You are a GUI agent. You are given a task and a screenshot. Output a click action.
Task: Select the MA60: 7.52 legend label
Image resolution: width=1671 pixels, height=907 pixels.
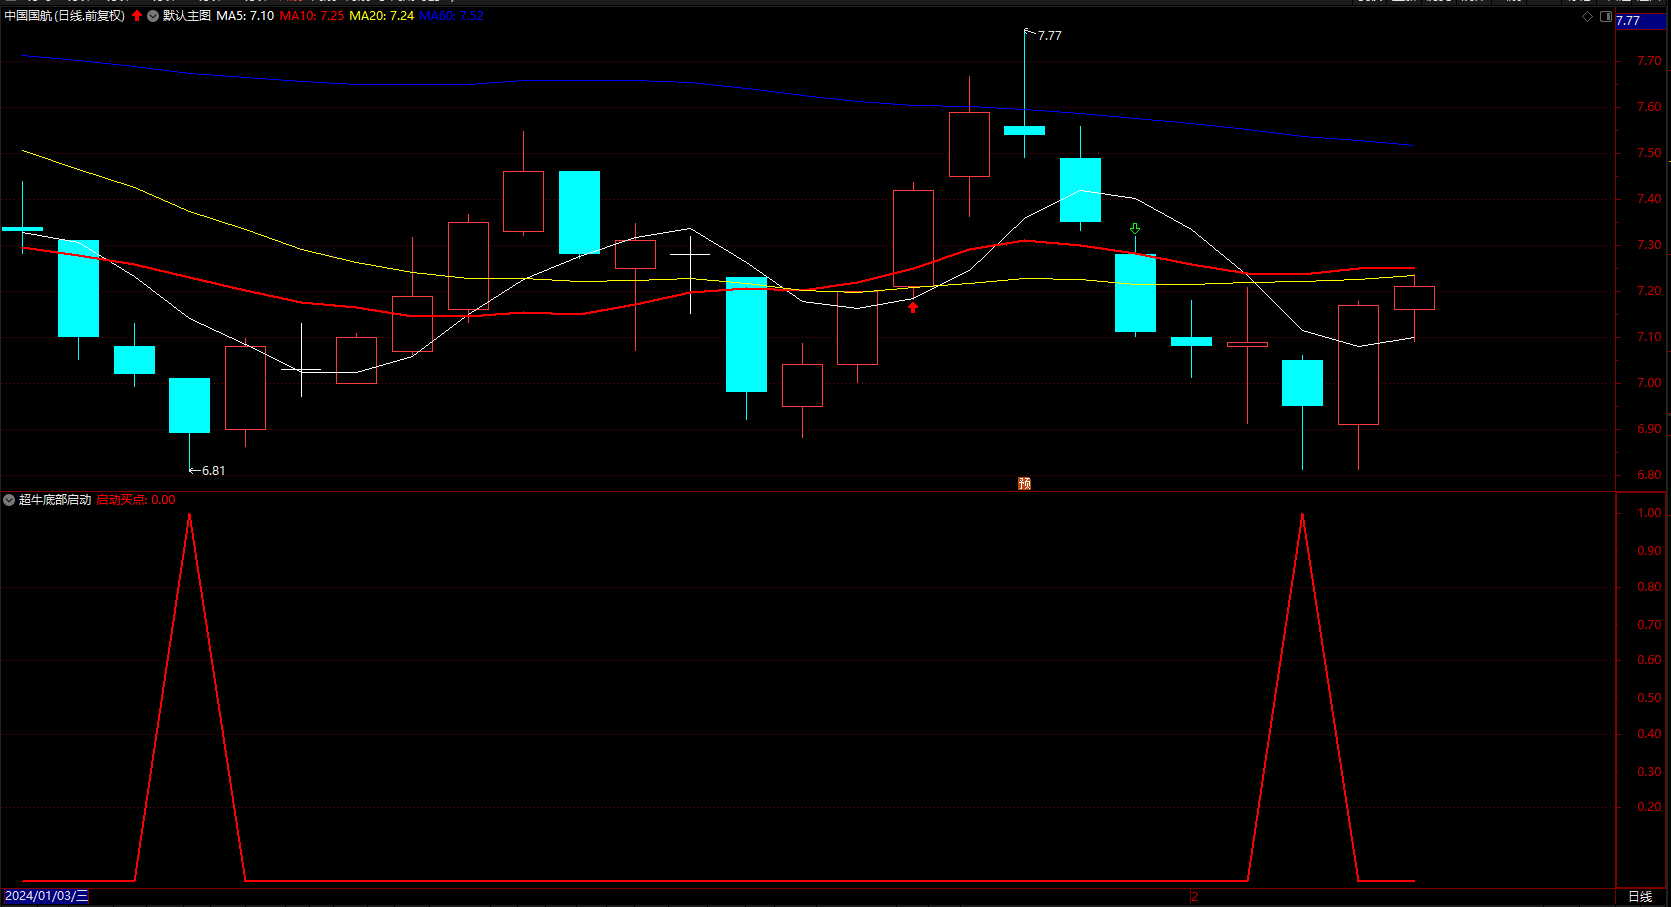[452, 16]
